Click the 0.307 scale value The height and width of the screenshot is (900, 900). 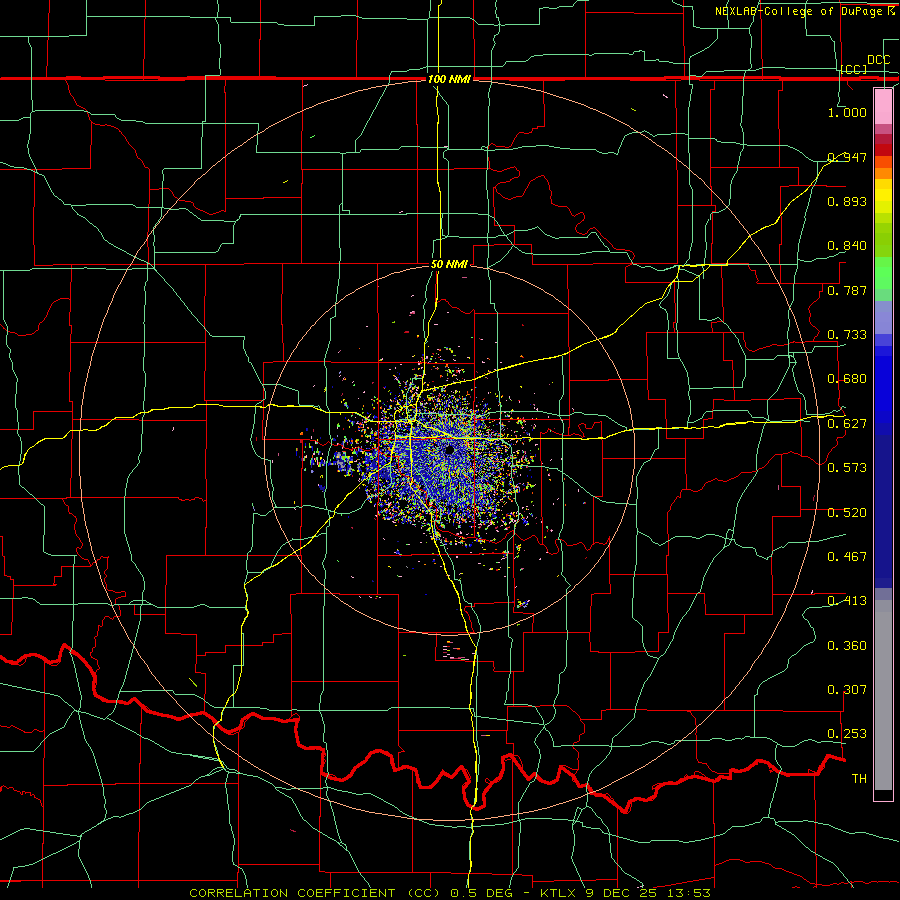pos(847,690)
